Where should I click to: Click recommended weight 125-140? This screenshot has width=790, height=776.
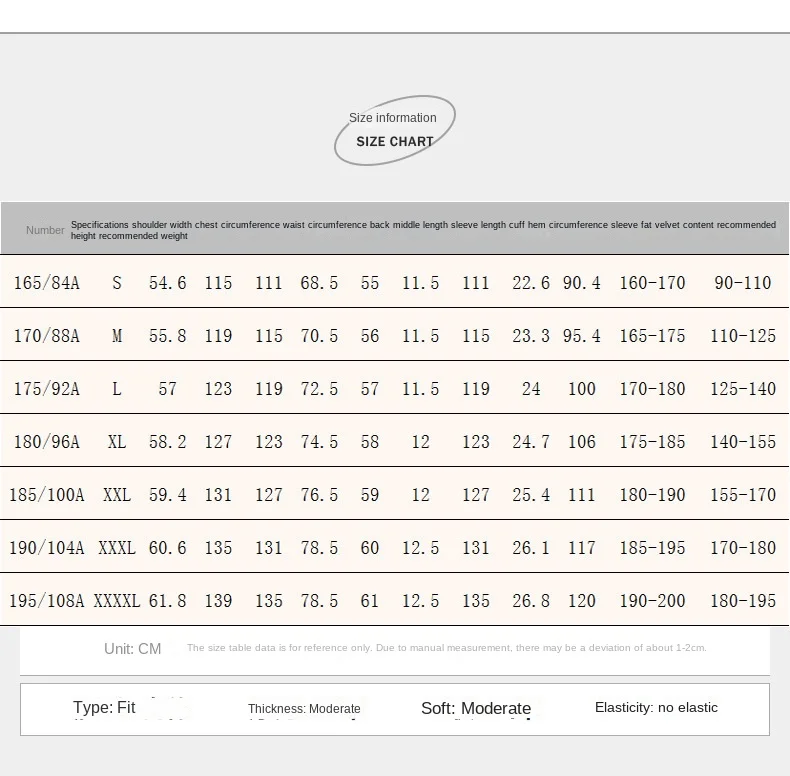pos(743,389)
